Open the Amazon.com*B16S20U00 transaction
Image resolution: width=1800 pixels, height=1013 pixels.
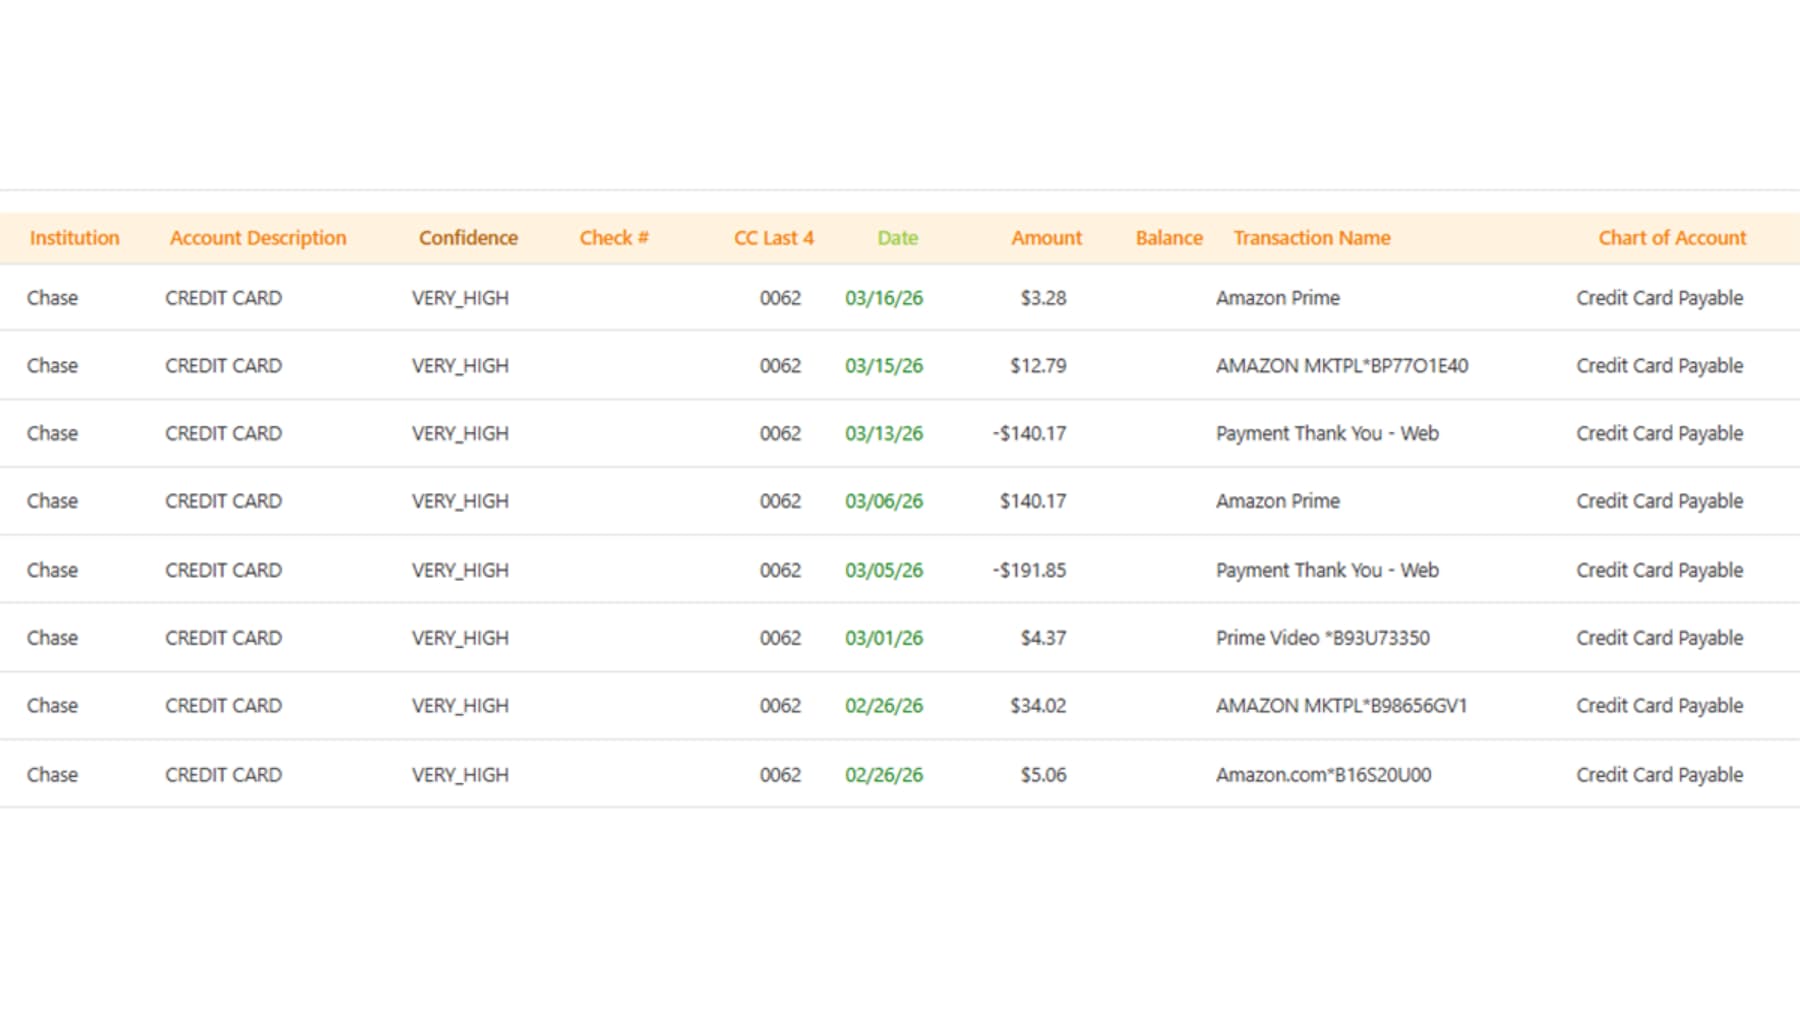coord(1323,775)
